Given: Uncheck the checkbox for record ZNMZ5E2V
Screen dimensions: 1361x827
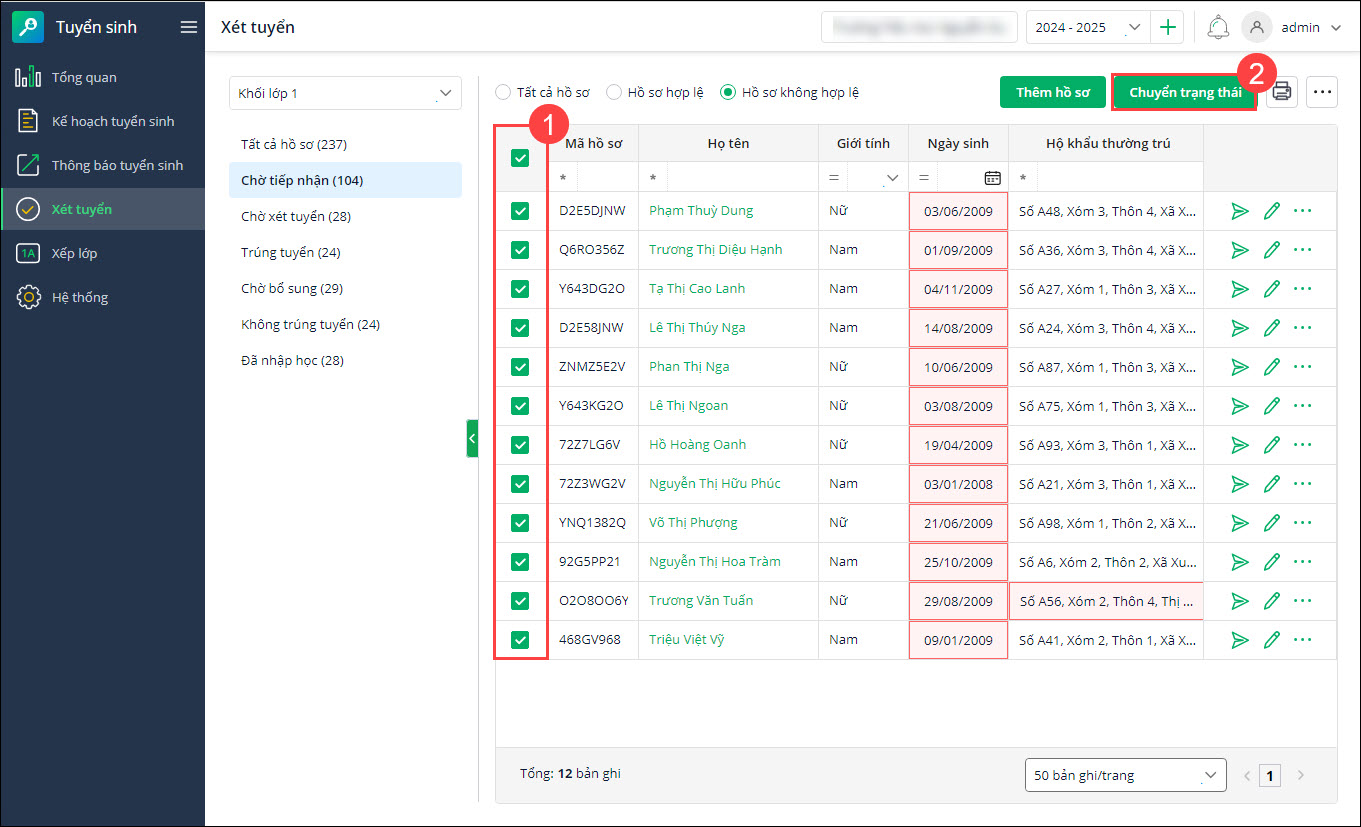Looking at the screenshot, I should 520,367.
